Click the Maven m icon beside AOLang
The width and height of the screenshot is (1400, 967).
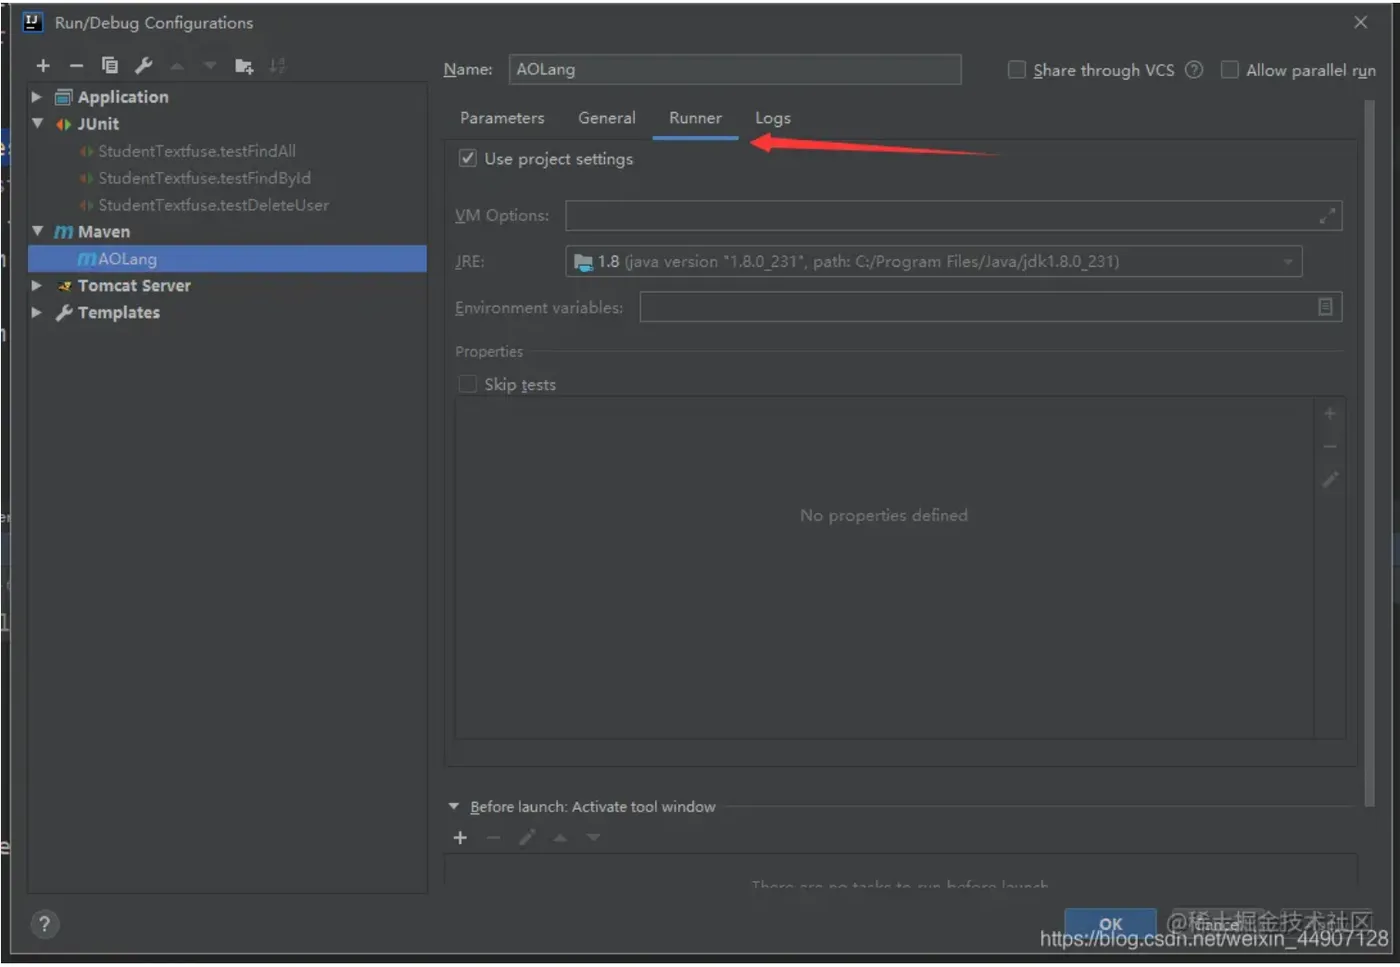tap(87, 259)
